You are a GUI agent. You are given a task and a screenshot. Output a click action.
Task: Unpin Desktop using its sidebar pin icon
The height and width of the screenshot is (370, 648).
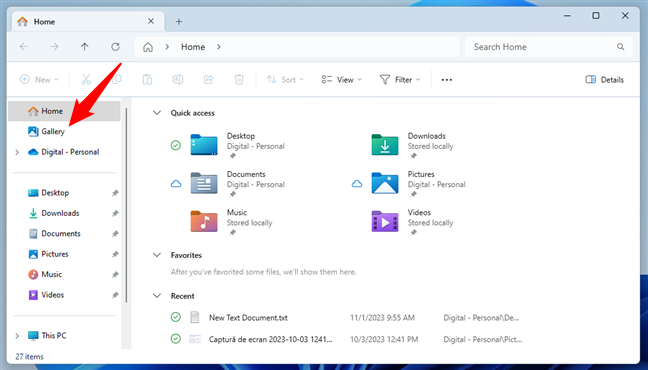(x=115, y=193)
